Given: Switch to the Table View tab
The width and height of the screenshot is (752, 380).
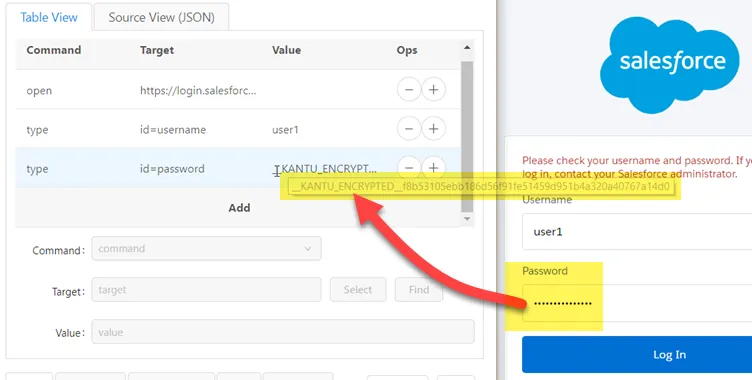Looking at the screenshot, I should click(48, 17).
